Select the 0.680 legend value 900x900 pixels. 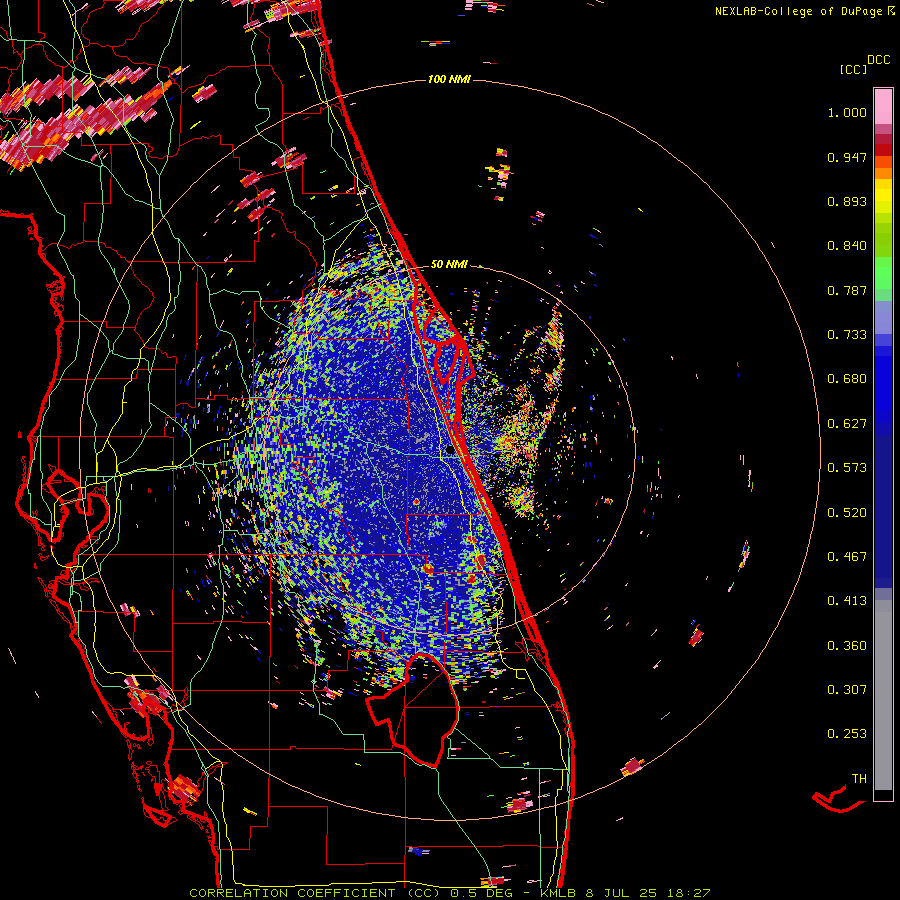click(847, 379)
